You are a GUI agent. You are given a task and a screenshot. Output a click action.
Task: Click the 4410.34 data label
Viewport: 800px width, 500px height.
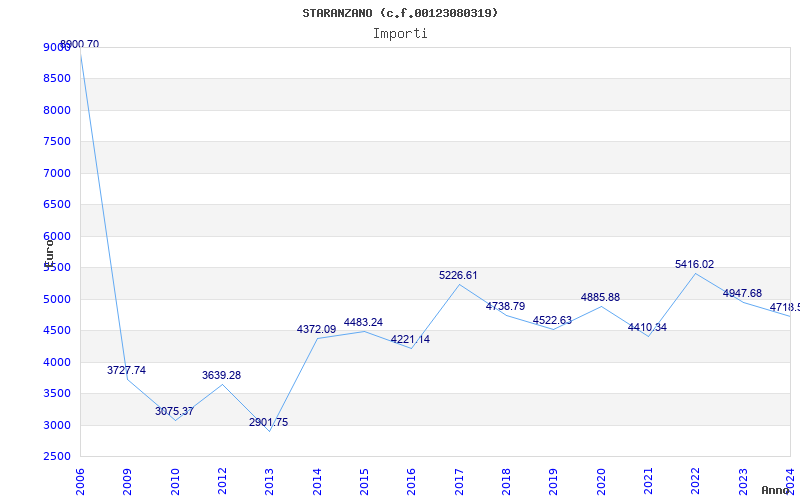[647, 328]
